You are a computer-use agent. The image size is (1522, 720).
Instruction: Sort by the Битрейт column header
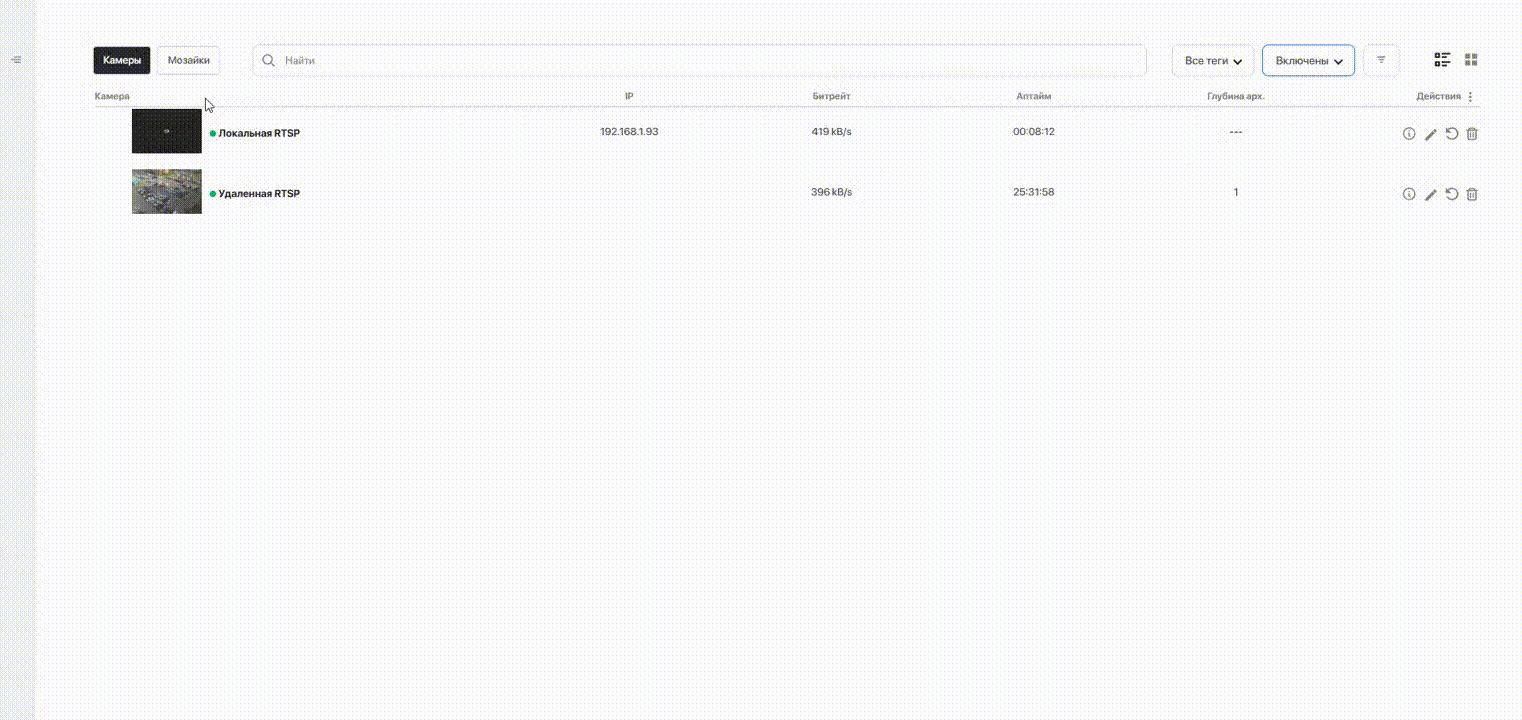(831, 96)
